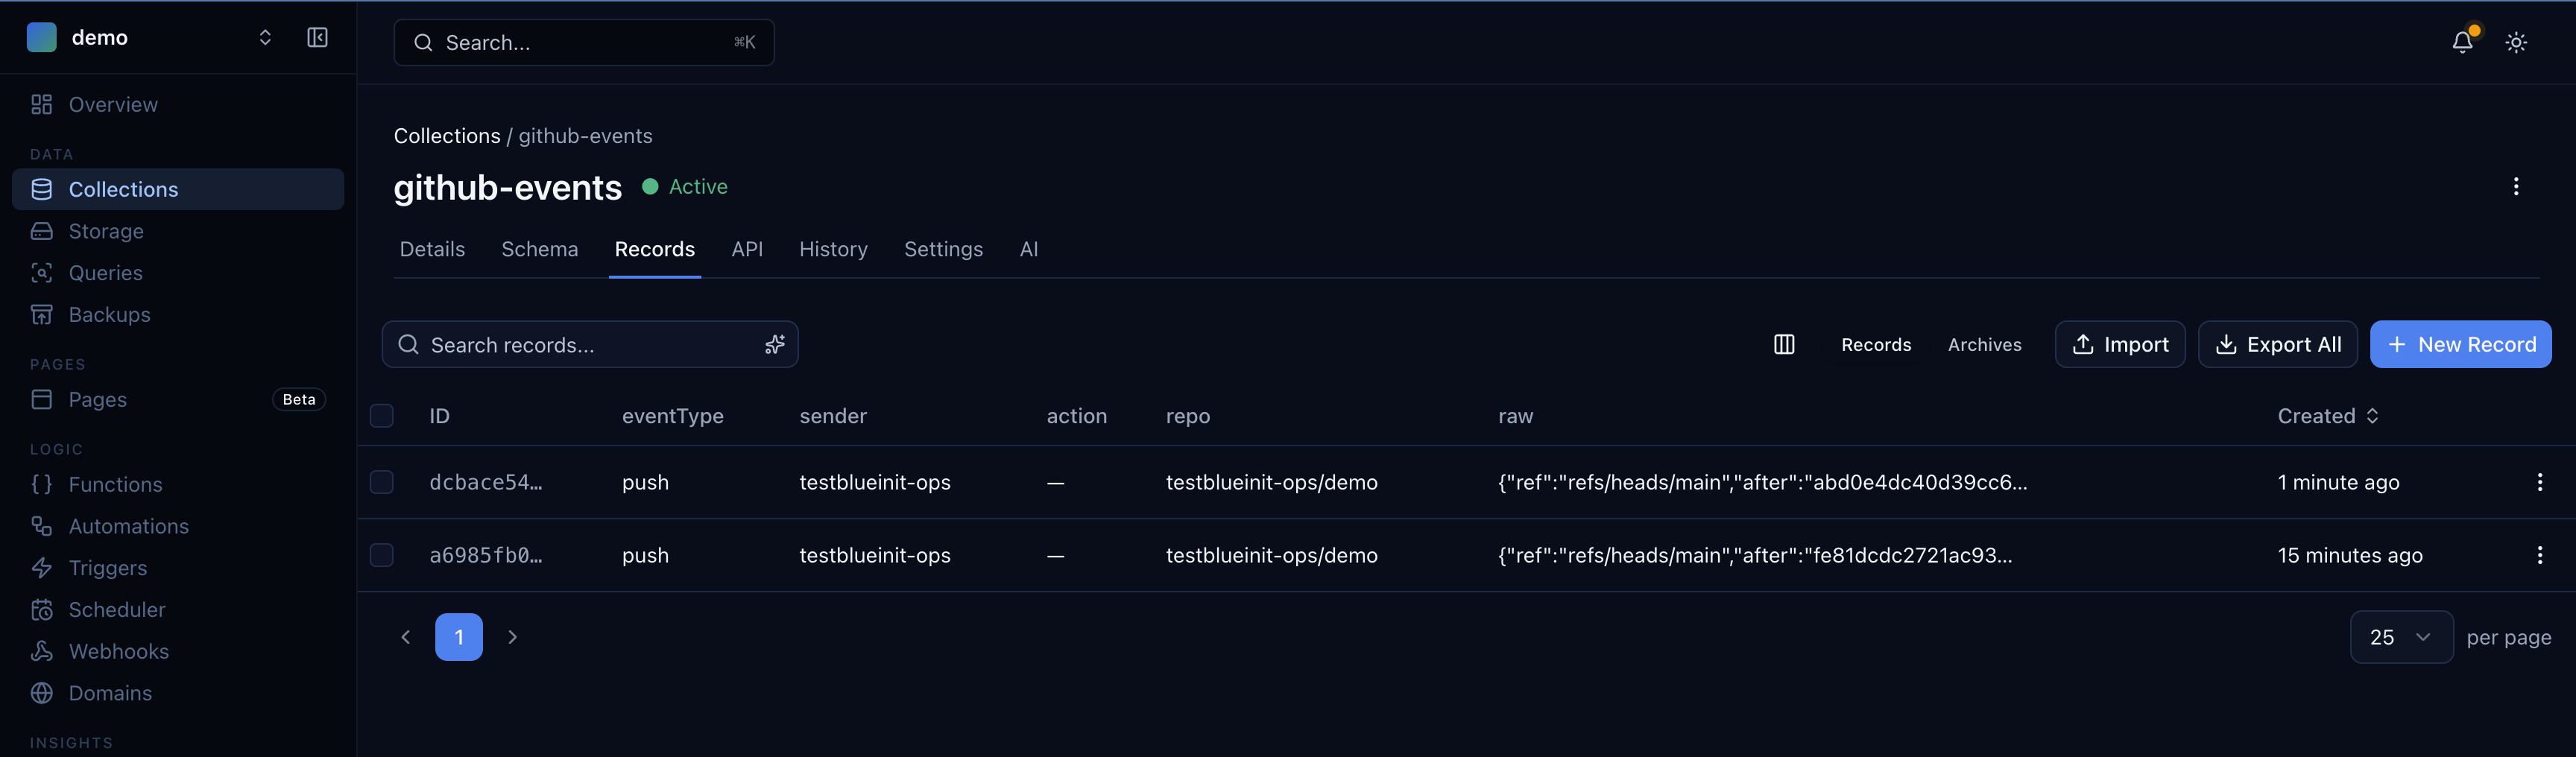Viewport: 2576px width, 757px height.
Task: Open the workspace switcher next to demo
Action: (264, 37)
